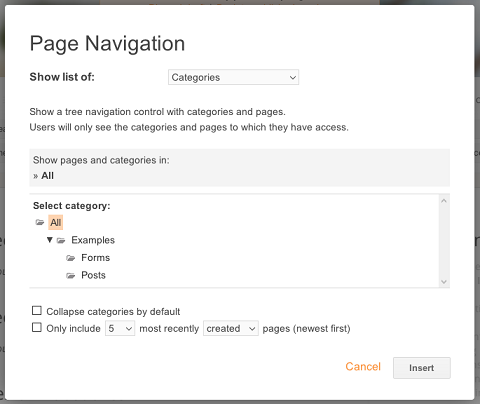Open the page count dropdown showing 5
The height and width of the screenshot is (404, 480).
click(x=120, y=328)
